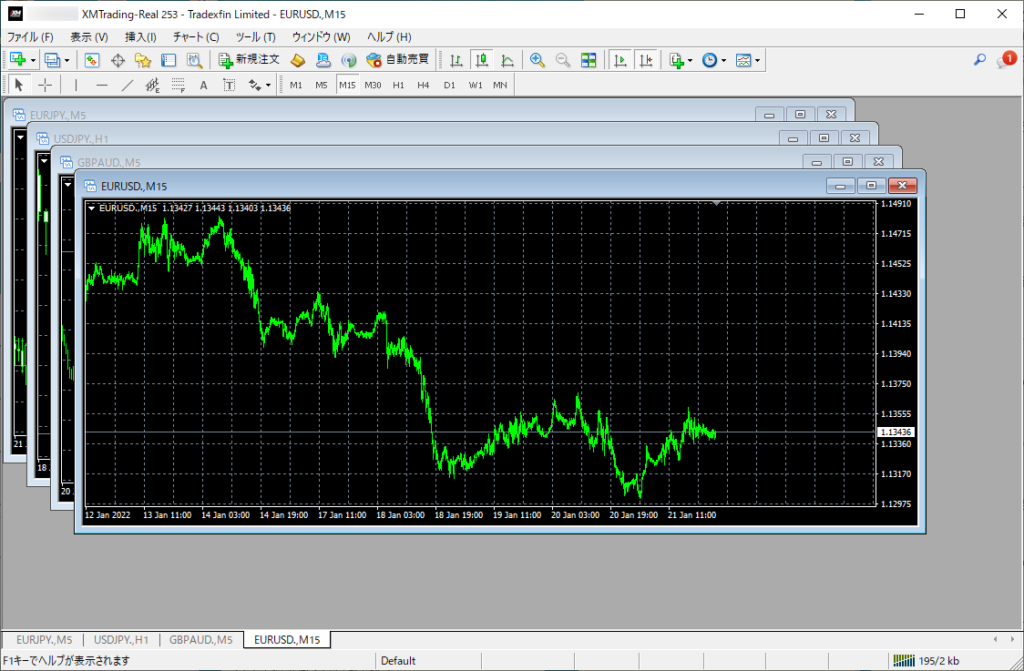The width and height of the screenshot is (1024, 671).
Task: Expand the USDJPY chart one-click trading triangle
Action: [x=44, y=161]
